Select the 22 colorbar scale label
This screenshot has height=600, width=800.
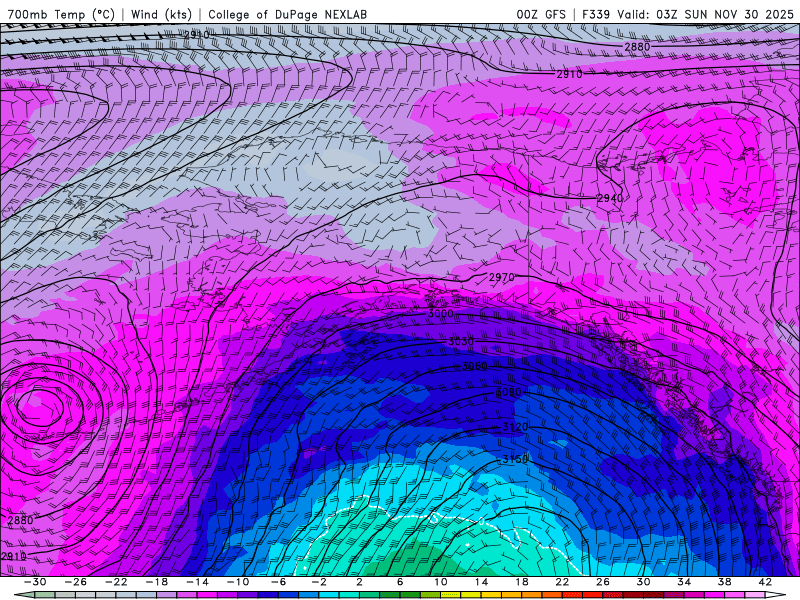(x=562, y=582)
